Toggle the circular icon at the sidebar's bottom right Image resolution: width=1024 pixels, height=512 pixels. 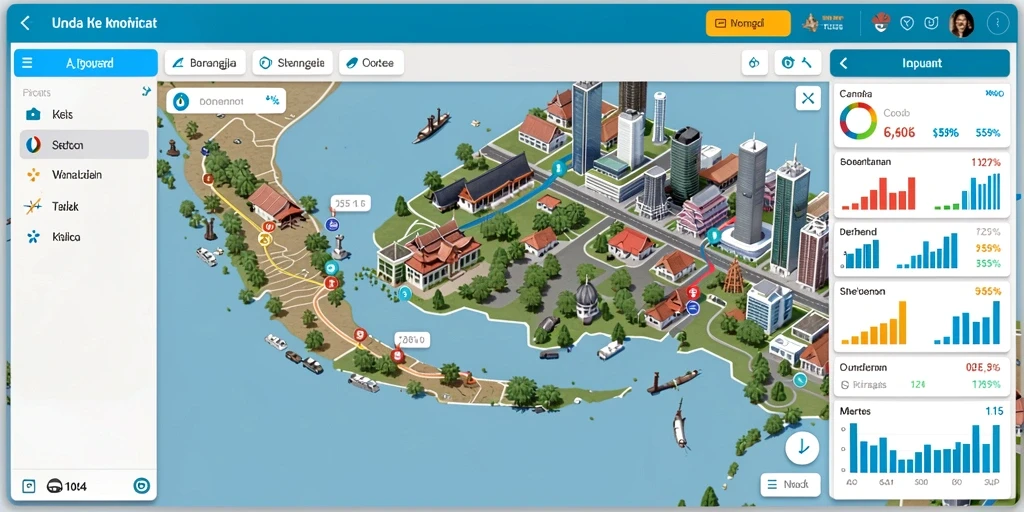pyautogui.click(x=141, y=486)
